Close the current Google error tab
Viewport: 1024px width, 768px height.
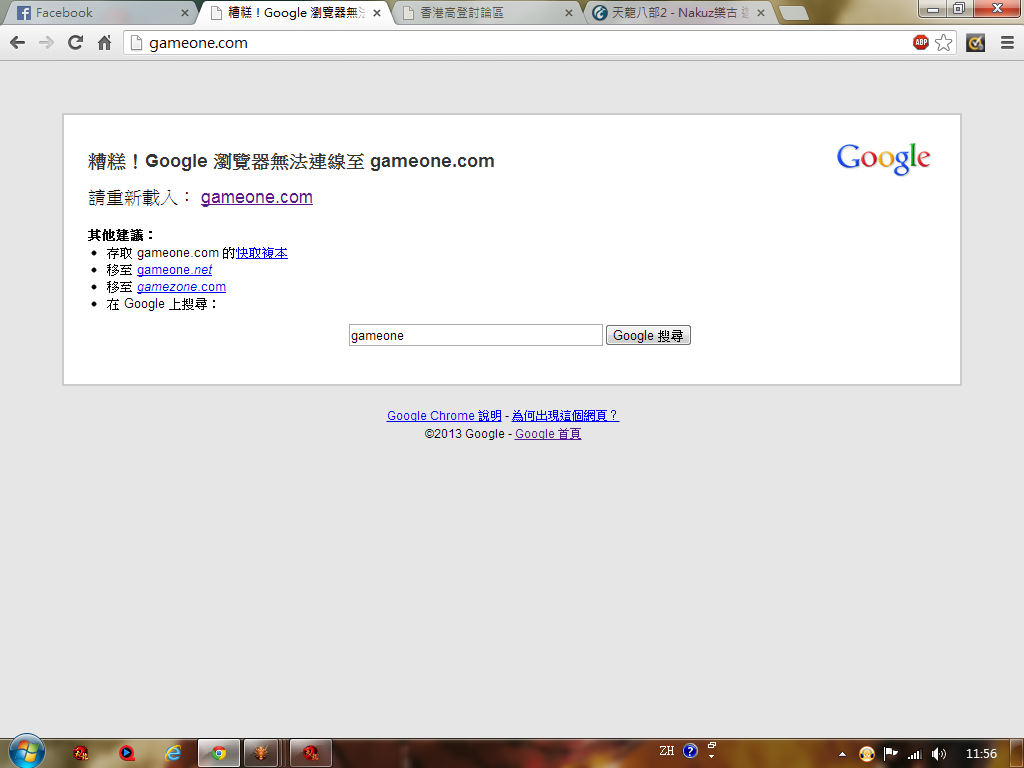pyautogui.click(x=377, y=12)
